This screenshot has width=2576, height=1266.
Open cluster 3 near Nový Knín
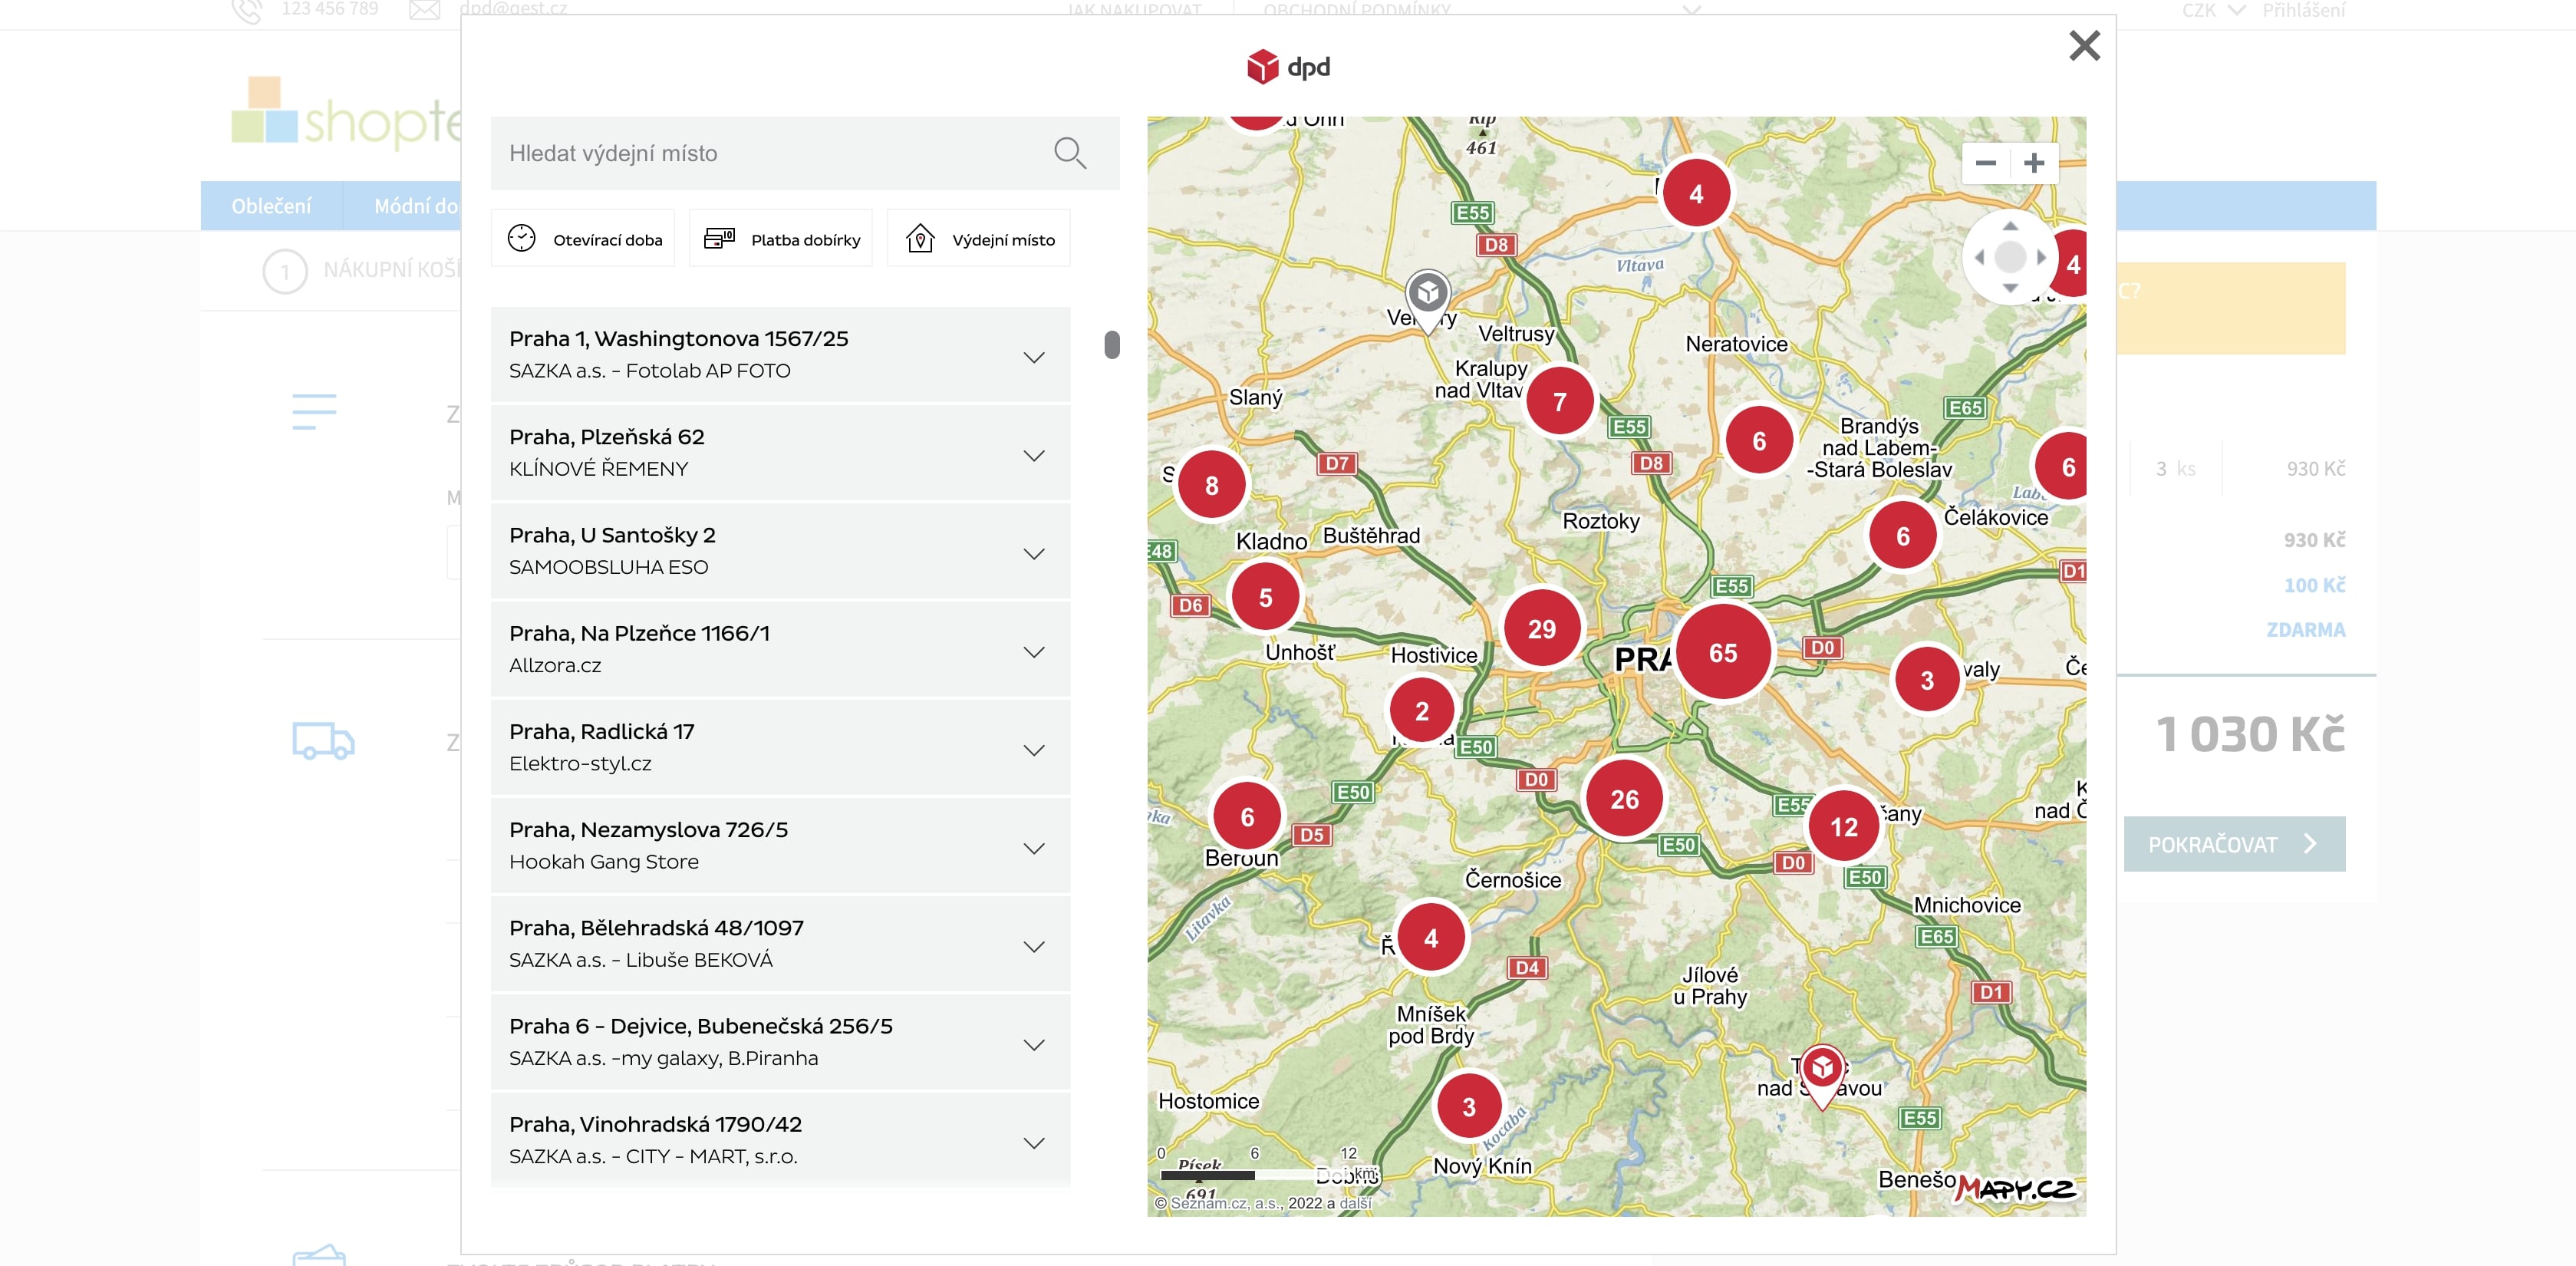pos(1468,1106)
